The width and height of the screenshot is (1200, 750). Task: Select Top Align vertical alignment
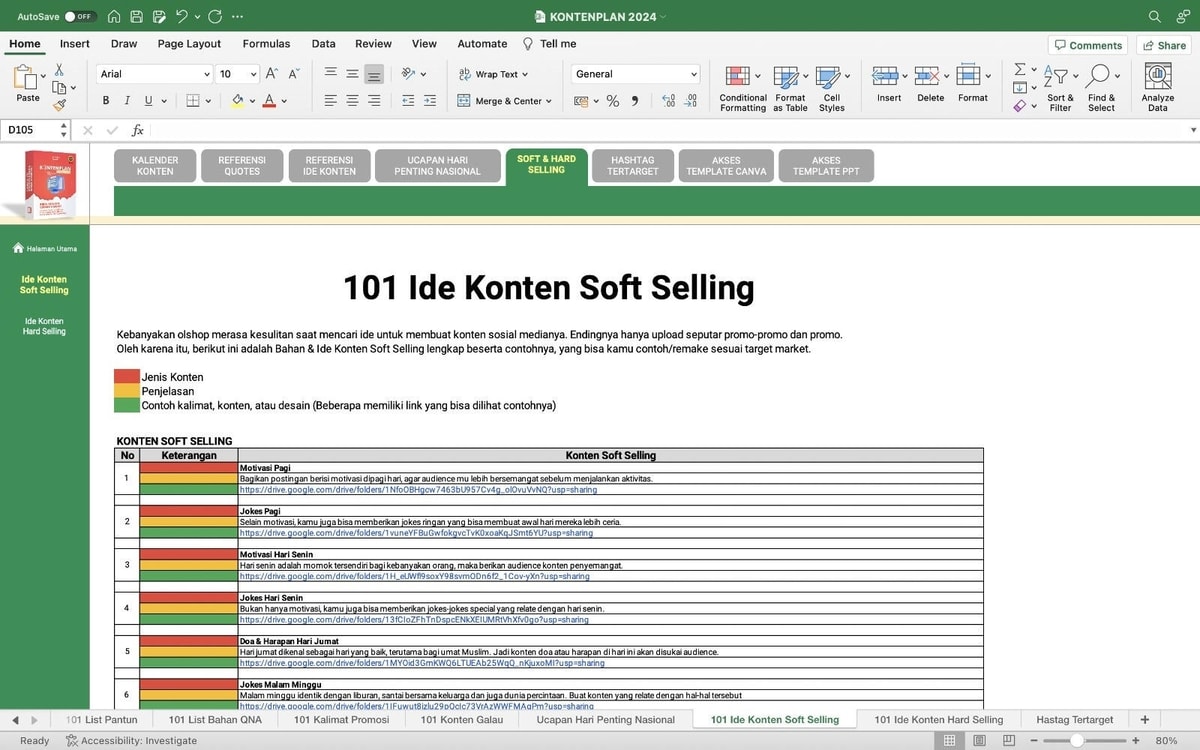[331, 74]
